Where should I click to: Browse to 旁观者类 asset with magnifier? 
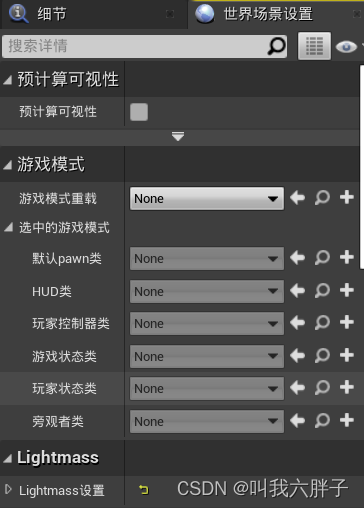click(x=322, y=421)
